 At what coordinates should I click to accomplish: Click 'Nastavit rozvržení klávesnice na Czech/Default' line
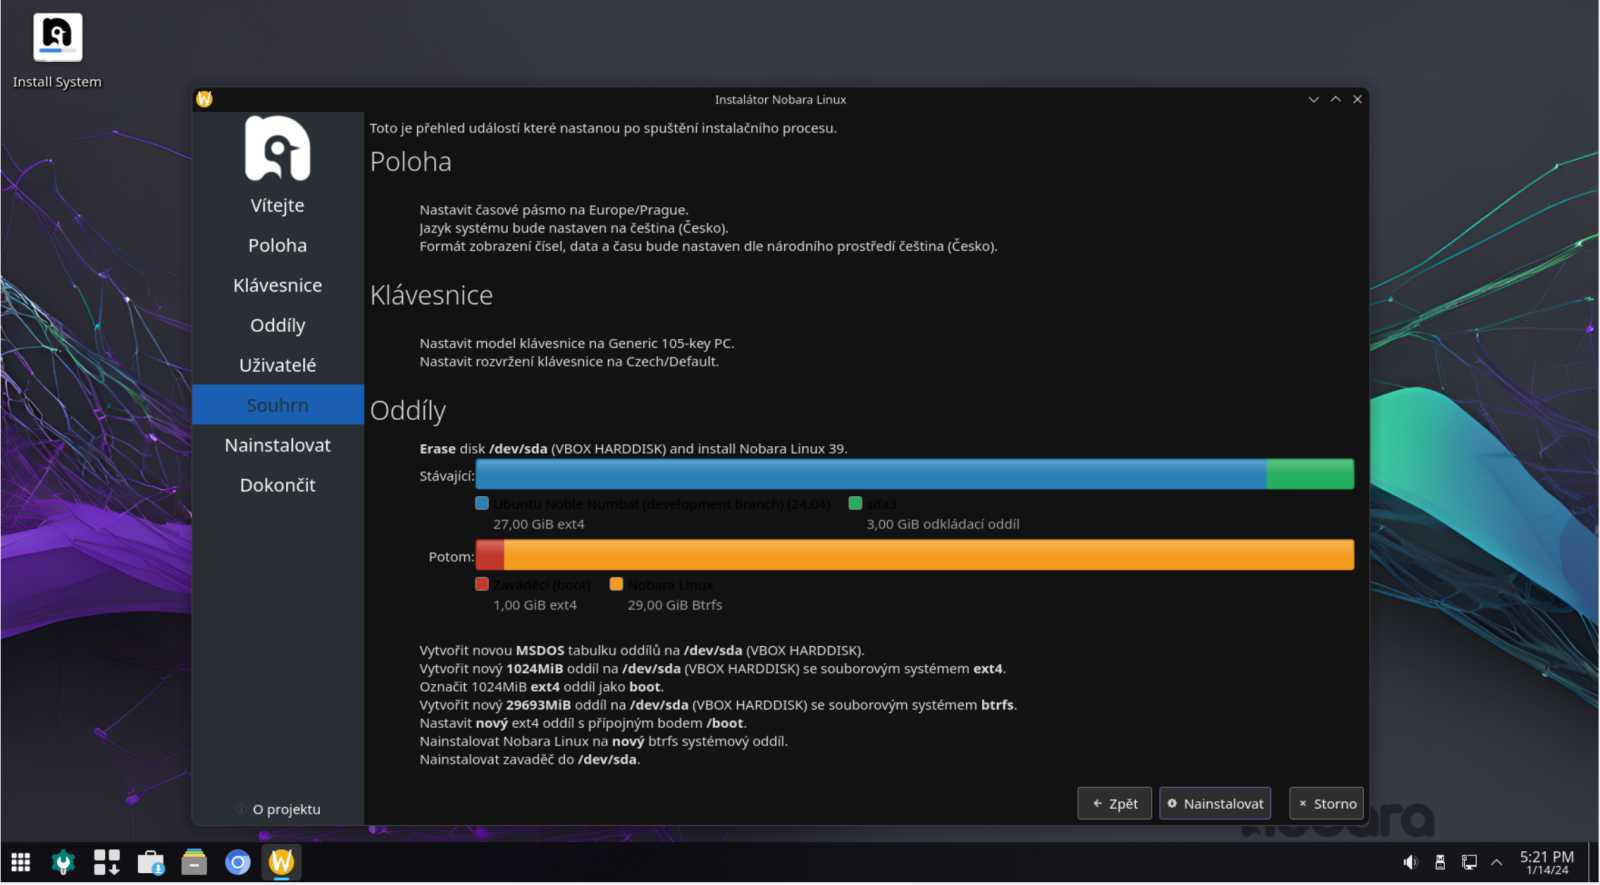(x=569, y=362)
